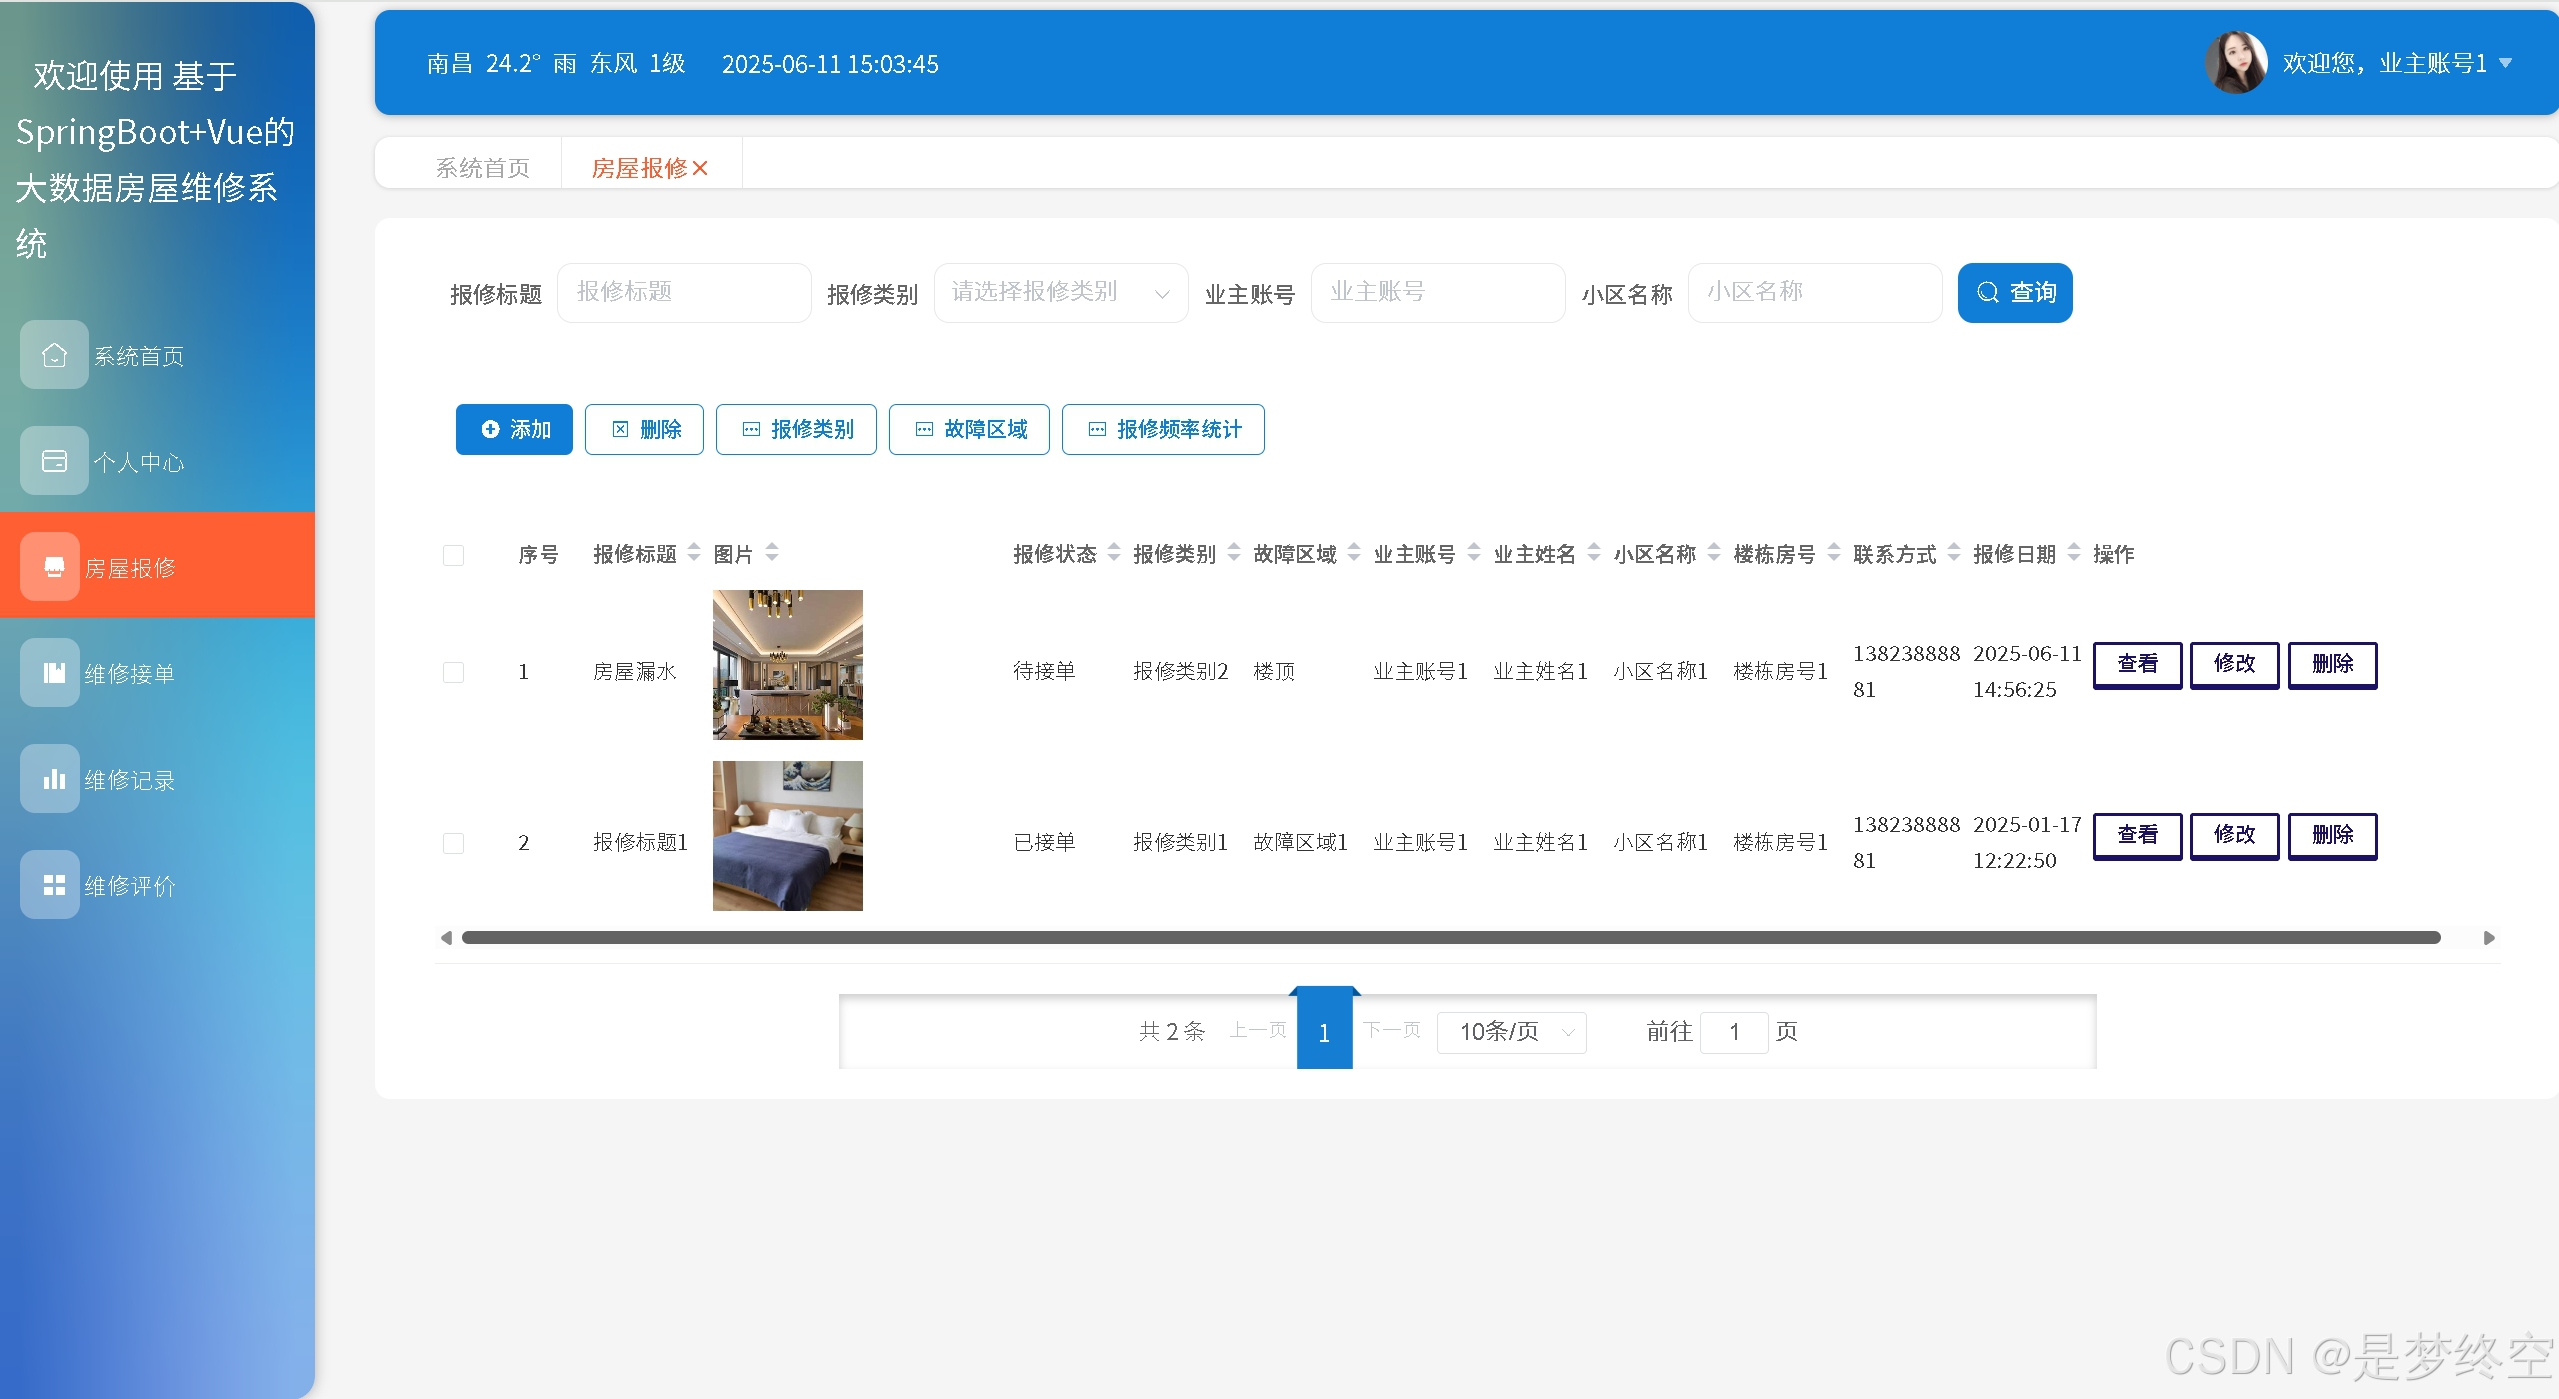Click the 查询 search button
Viewport: 2559px width, 1399px height.
tap(2014, 293)
